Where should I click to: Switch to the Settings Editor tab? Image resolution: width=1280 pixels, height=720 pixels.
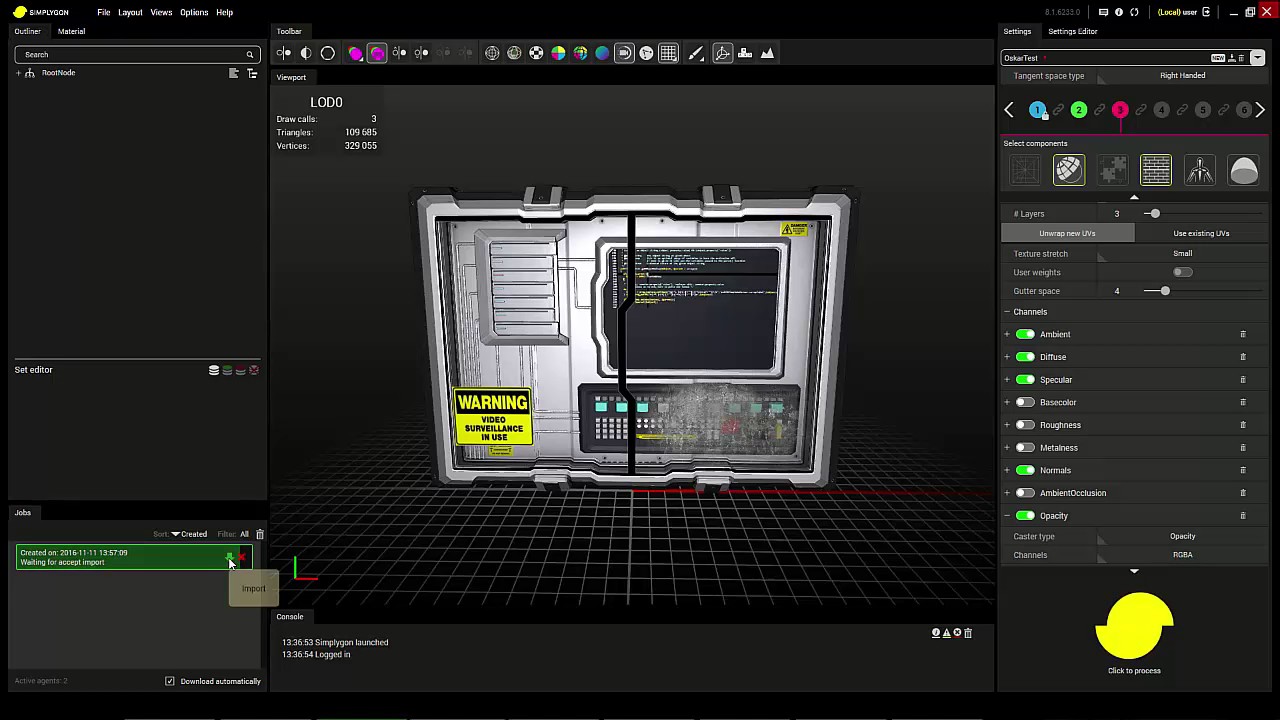[1073, 32]
